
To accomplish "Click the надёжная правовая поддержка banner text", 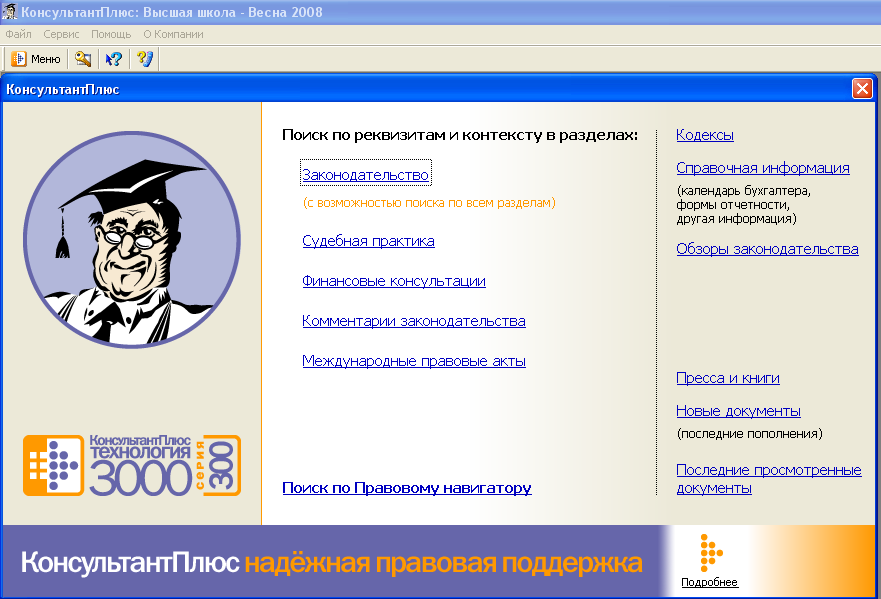I will click(x=443, y=563).
